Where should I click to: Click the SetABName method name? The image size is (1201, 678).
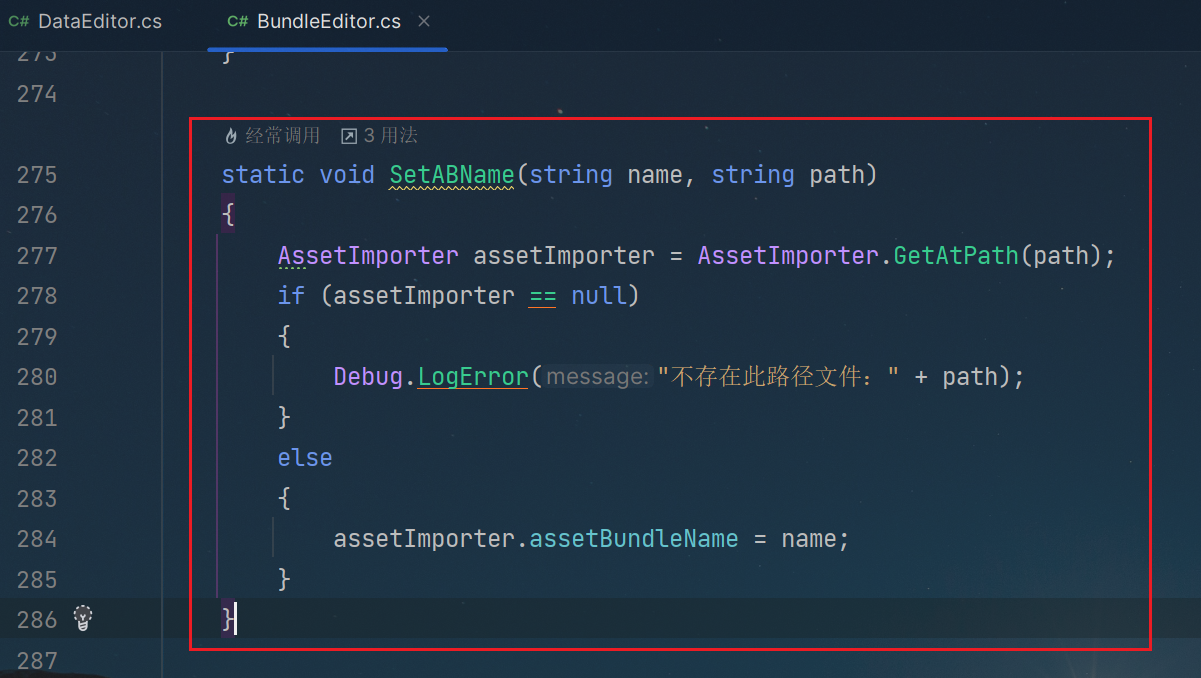click(451, 175)
